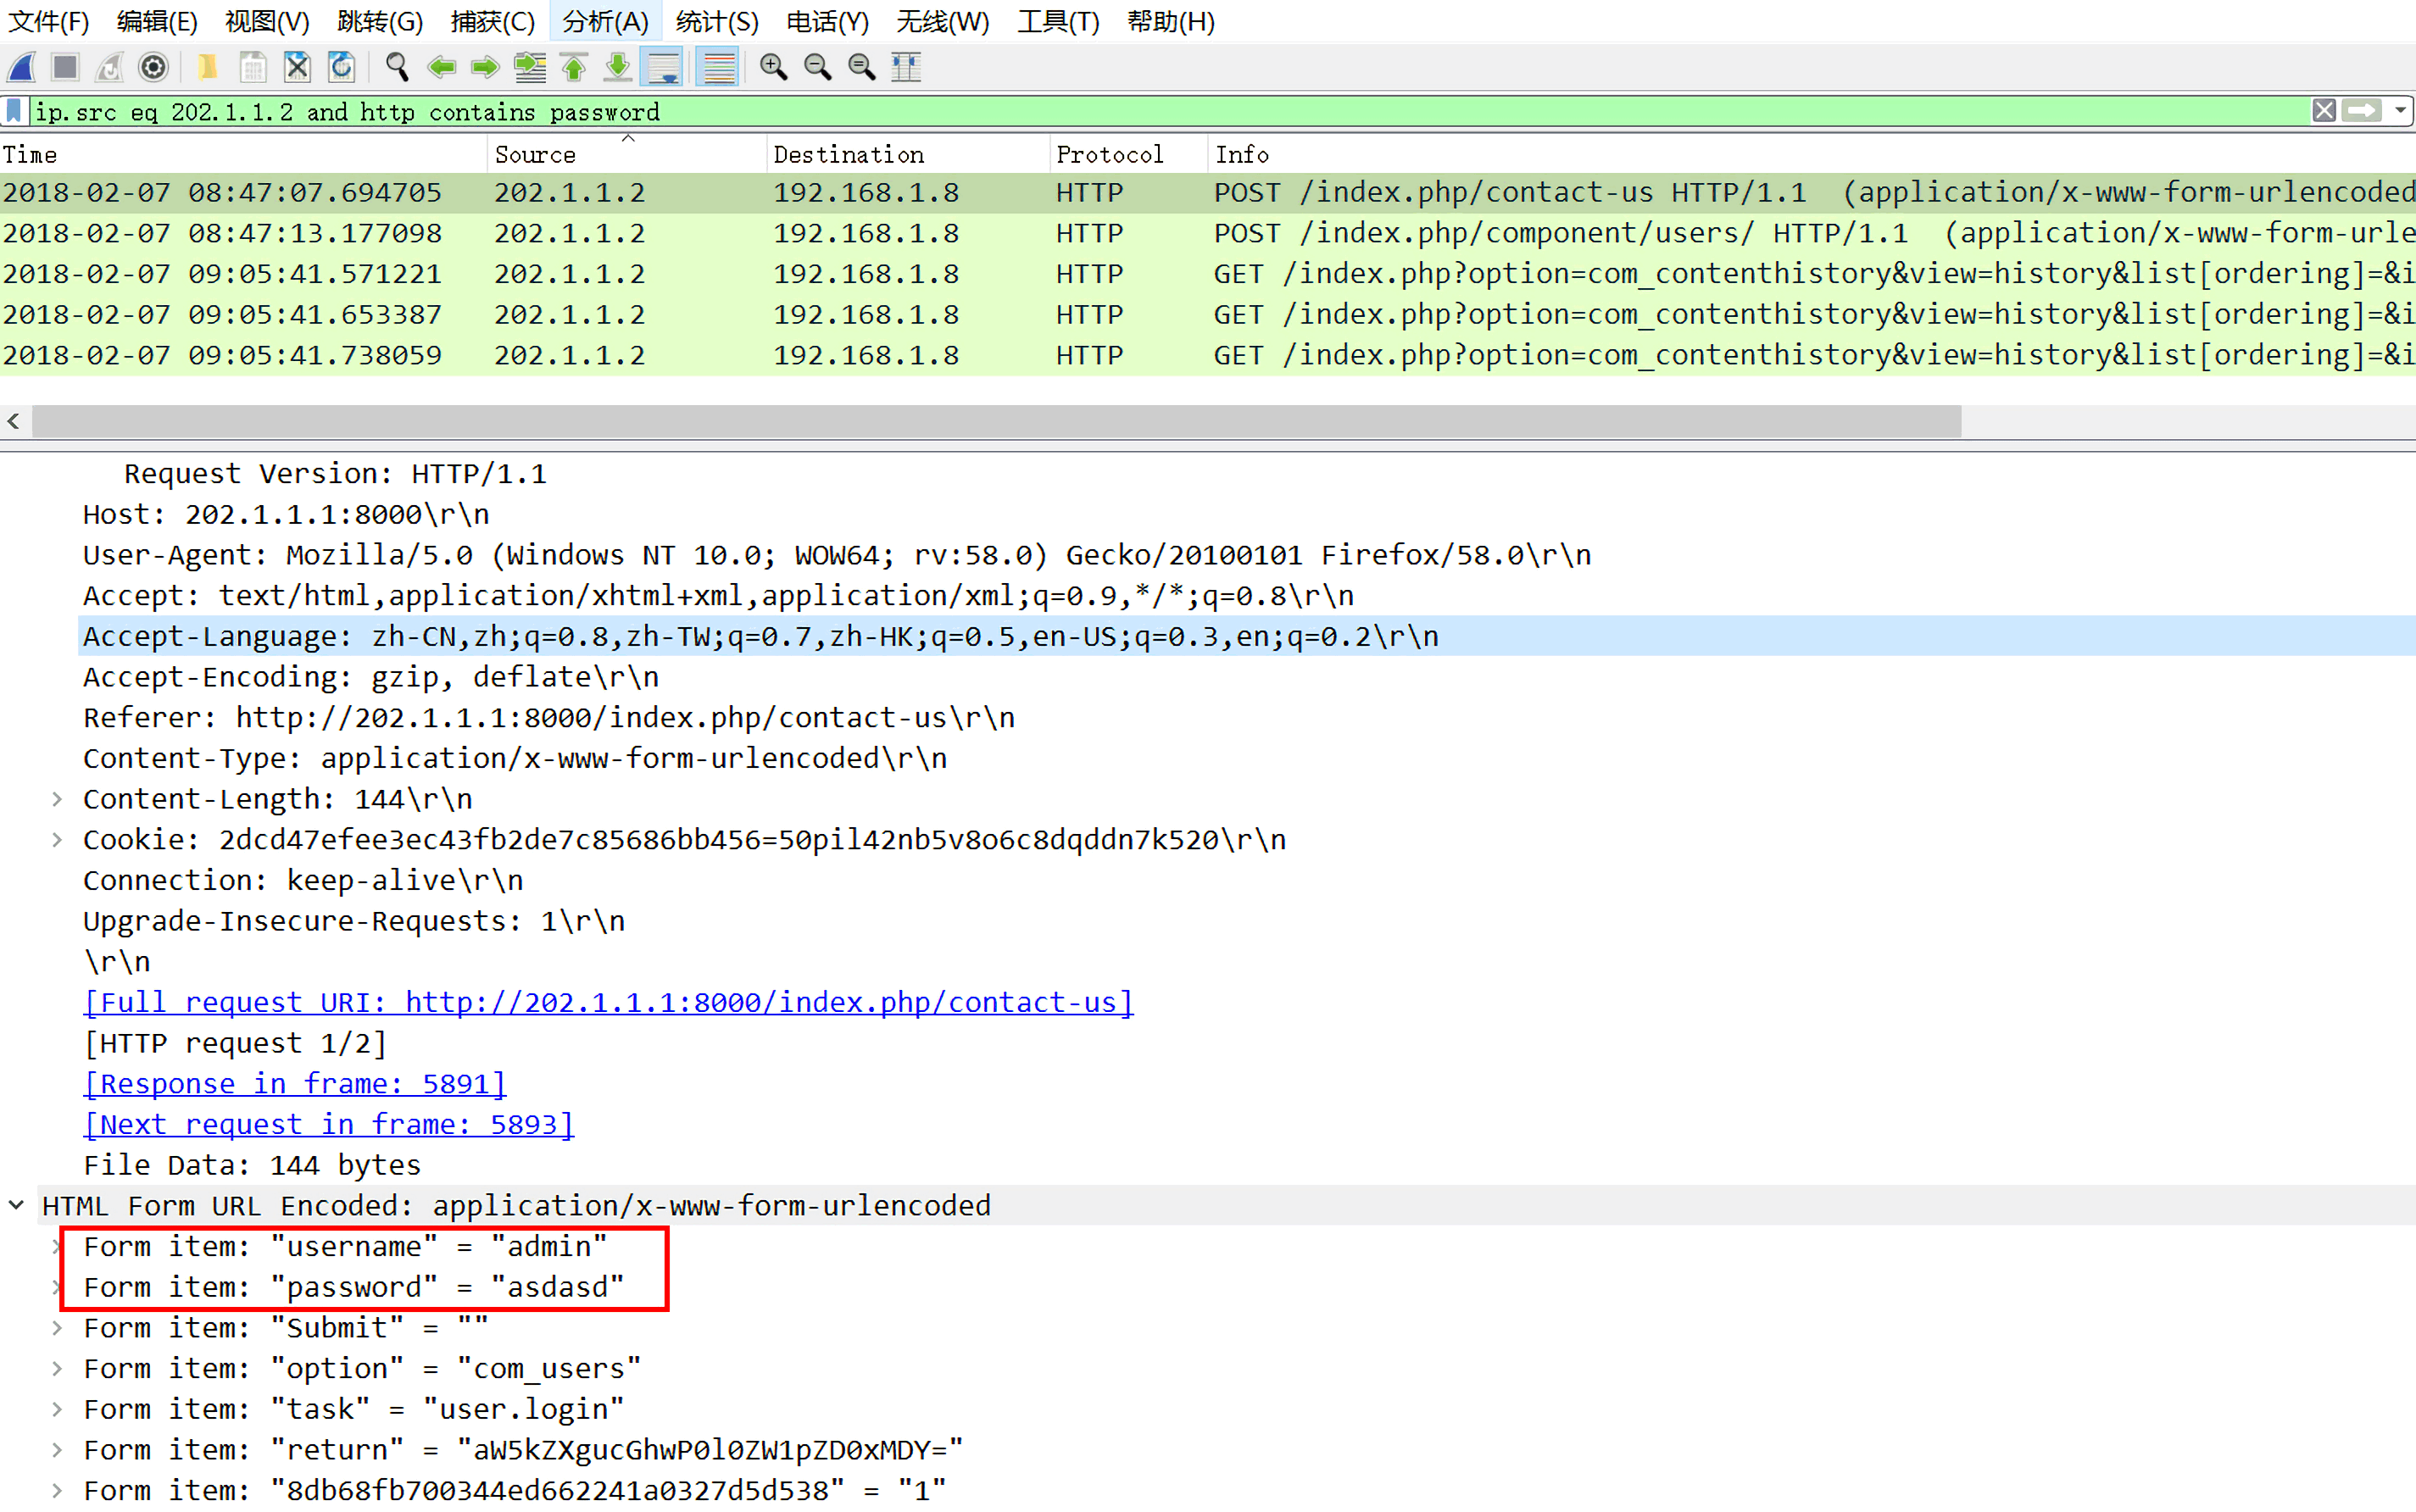Expand the Cookie header field
The height and width of the screenshot is (1512, 2416).
[x=57, y=840]
